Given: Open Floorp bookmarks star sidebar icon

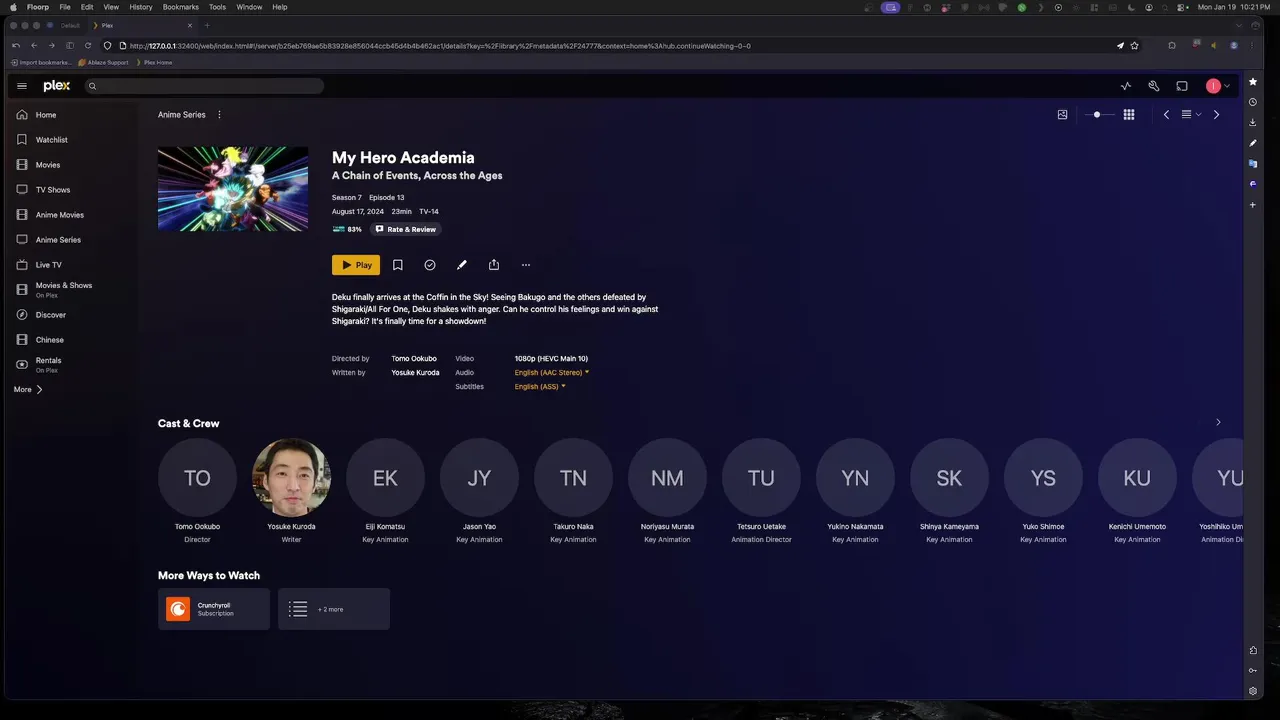Looking at the screenshot, I should [1253, 82].
